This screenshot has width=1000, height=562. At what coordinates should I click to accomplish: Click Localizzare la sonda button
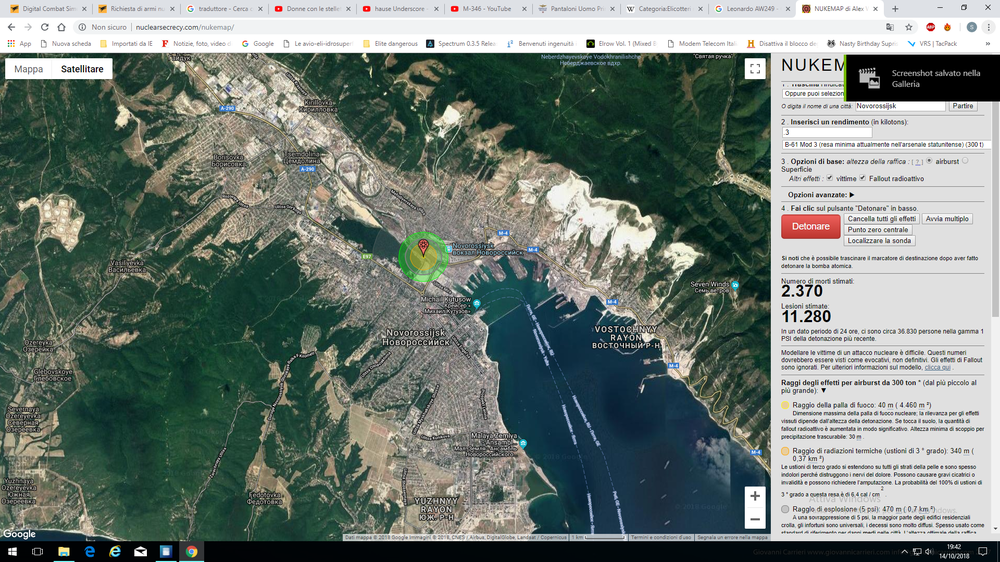click(x=879, y=240)
